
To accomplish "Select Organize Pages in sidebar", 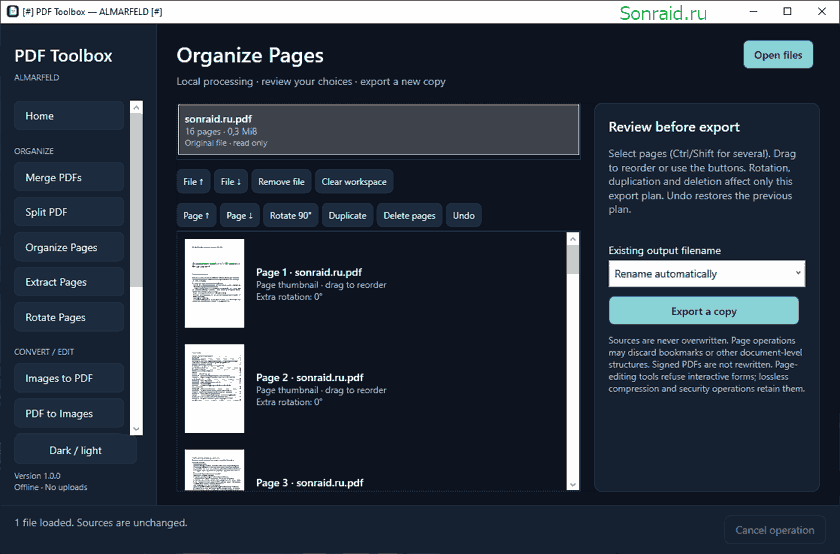I will (x=69, y=247).
